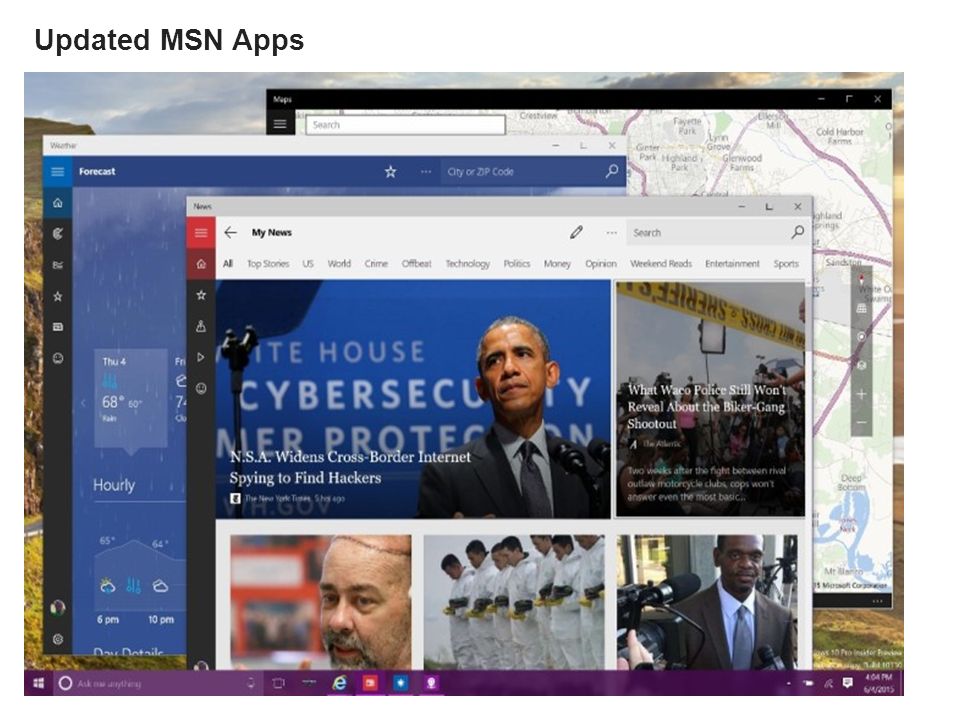The image size is (960, 720).
Task: Open the Maps app hamburger menu
Action: click(280, 124)
